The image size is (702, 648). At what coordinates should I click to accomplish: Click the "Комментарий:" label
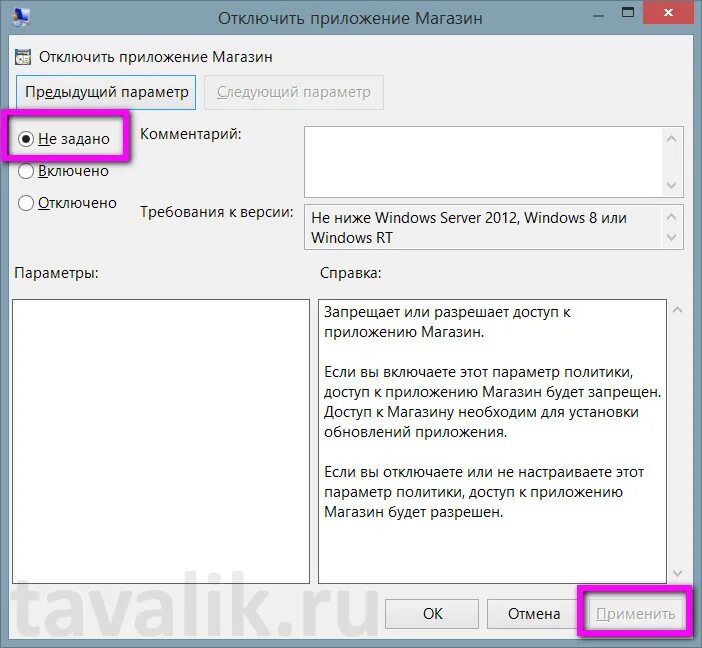click(x=191, y=134)
